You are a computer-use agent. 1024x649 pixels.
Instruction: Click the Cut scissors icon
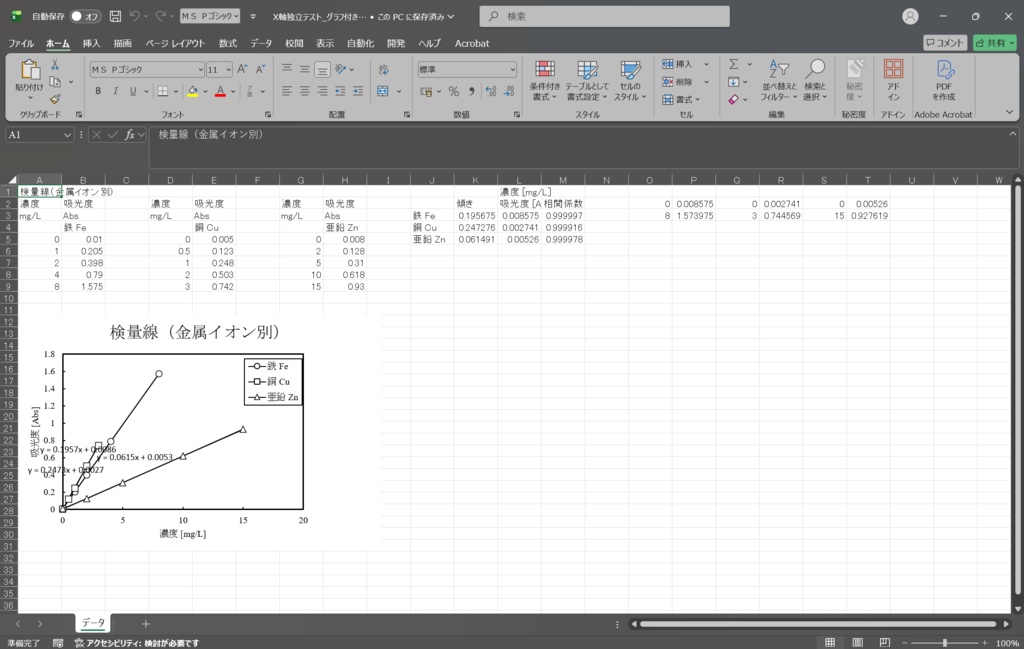pyautogui.click(x=55, y=65)
